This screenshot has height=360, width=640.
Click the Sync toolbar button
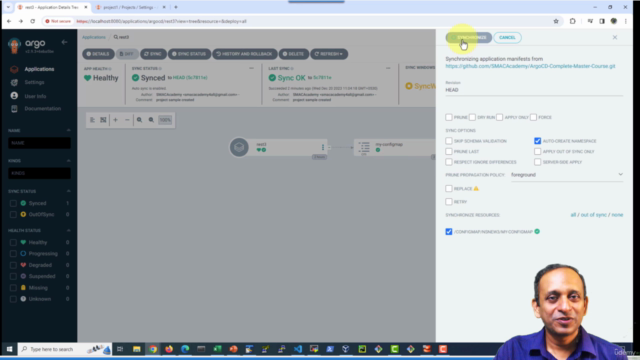(153, 54)
